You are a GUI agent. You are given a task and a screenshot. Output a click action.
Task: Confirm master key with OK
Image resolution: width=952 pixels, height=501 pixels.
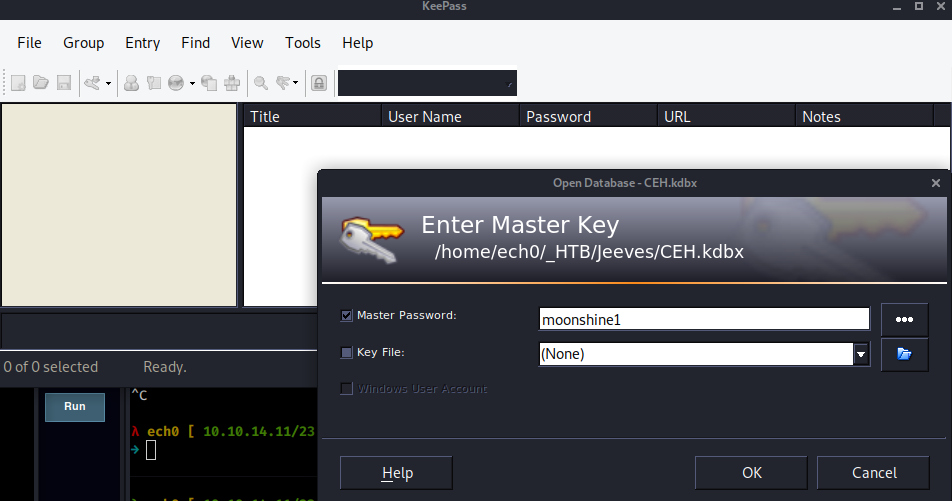pos(751,473)
